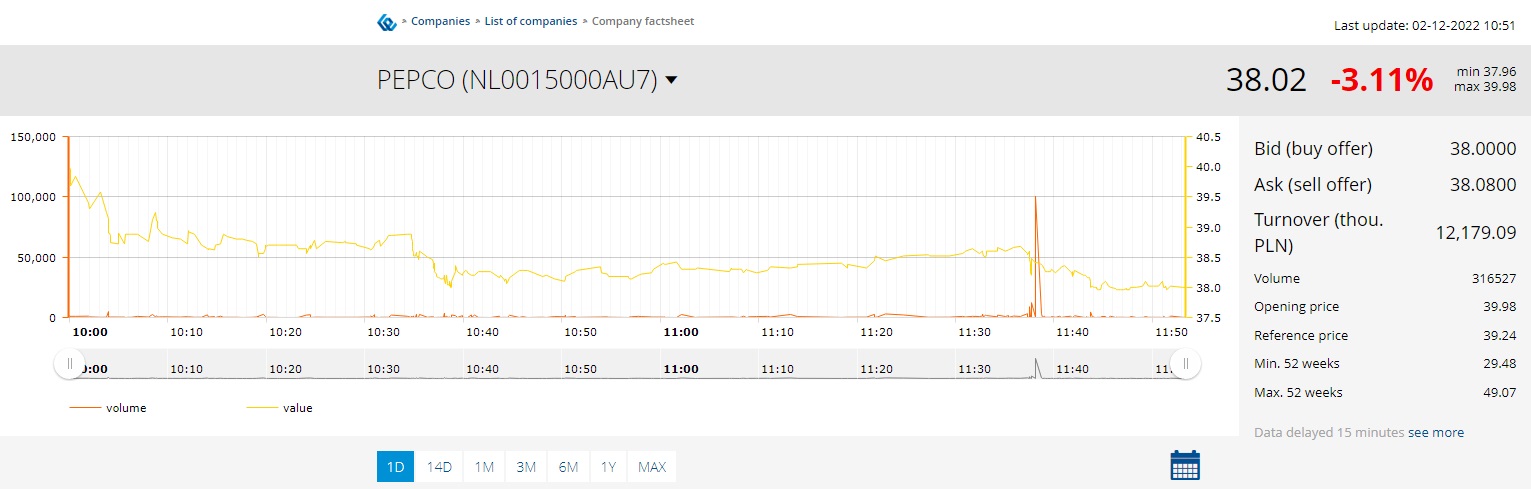Select the 1D time range tab
The height and width of the screenshot is (489, 1531).
coord(395,467)
